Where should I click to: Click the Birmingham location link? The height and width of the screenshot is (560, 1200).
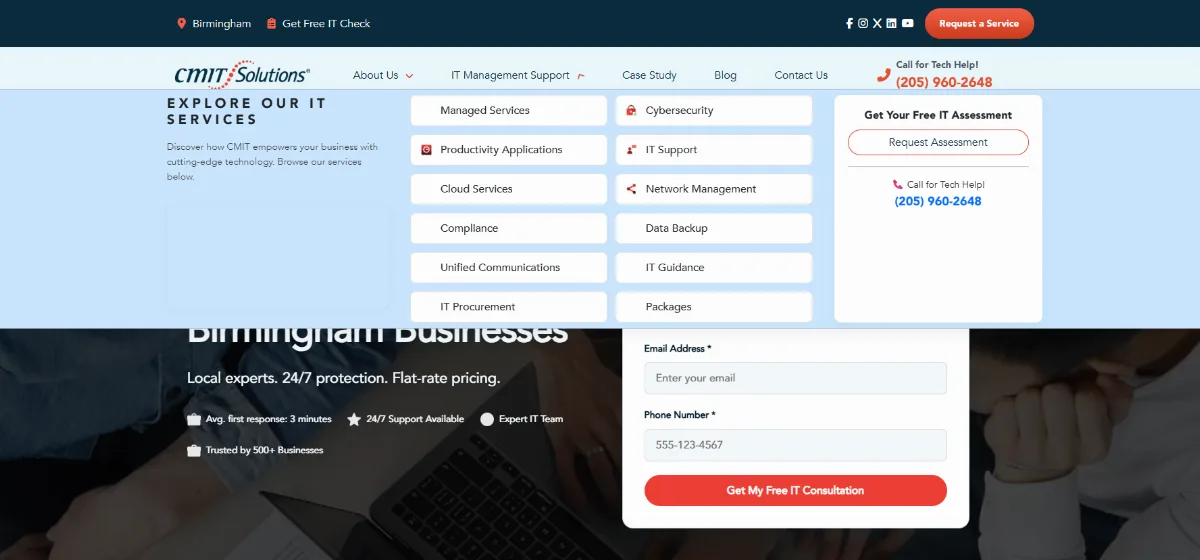tap(221, 23)
